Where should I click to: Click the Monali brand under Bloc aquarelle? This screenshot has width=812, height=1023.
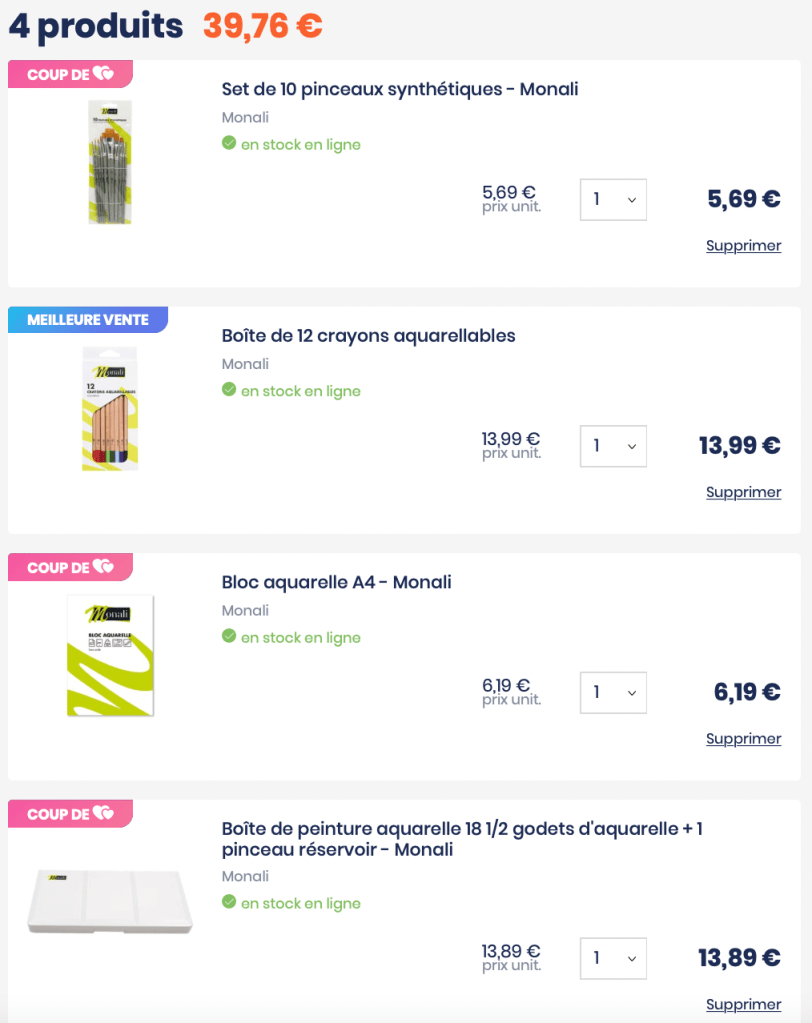click(245, 611)
